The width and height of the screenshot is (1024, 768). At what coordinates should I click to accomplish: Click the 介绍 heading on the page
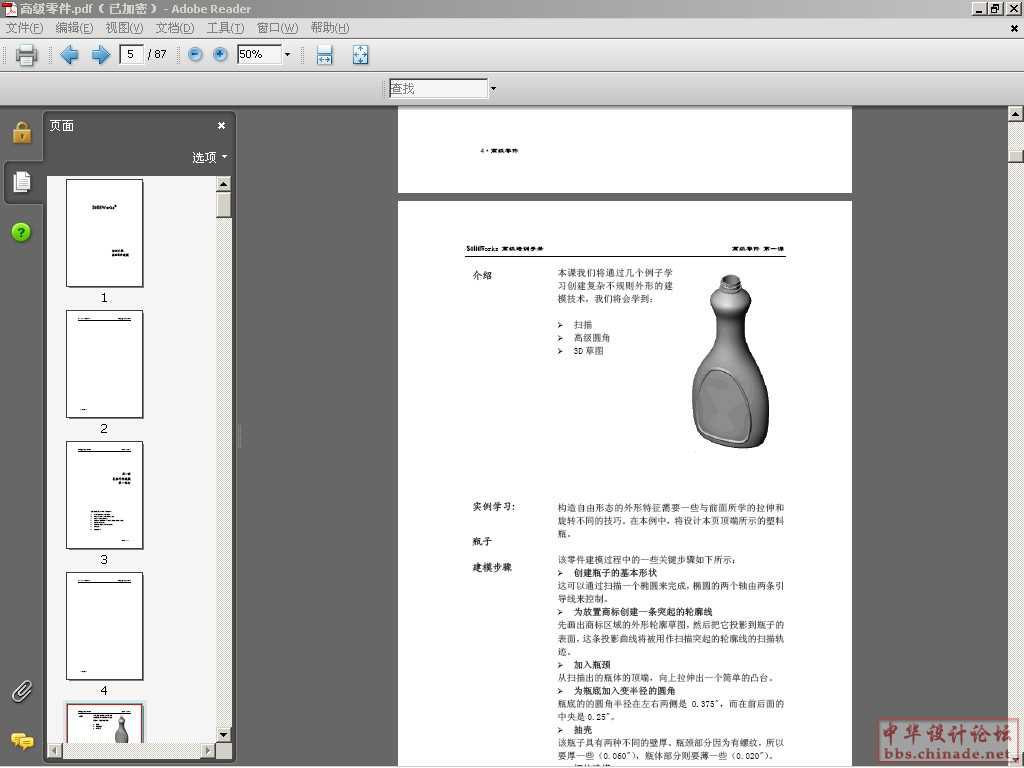(x=482, y=275)
